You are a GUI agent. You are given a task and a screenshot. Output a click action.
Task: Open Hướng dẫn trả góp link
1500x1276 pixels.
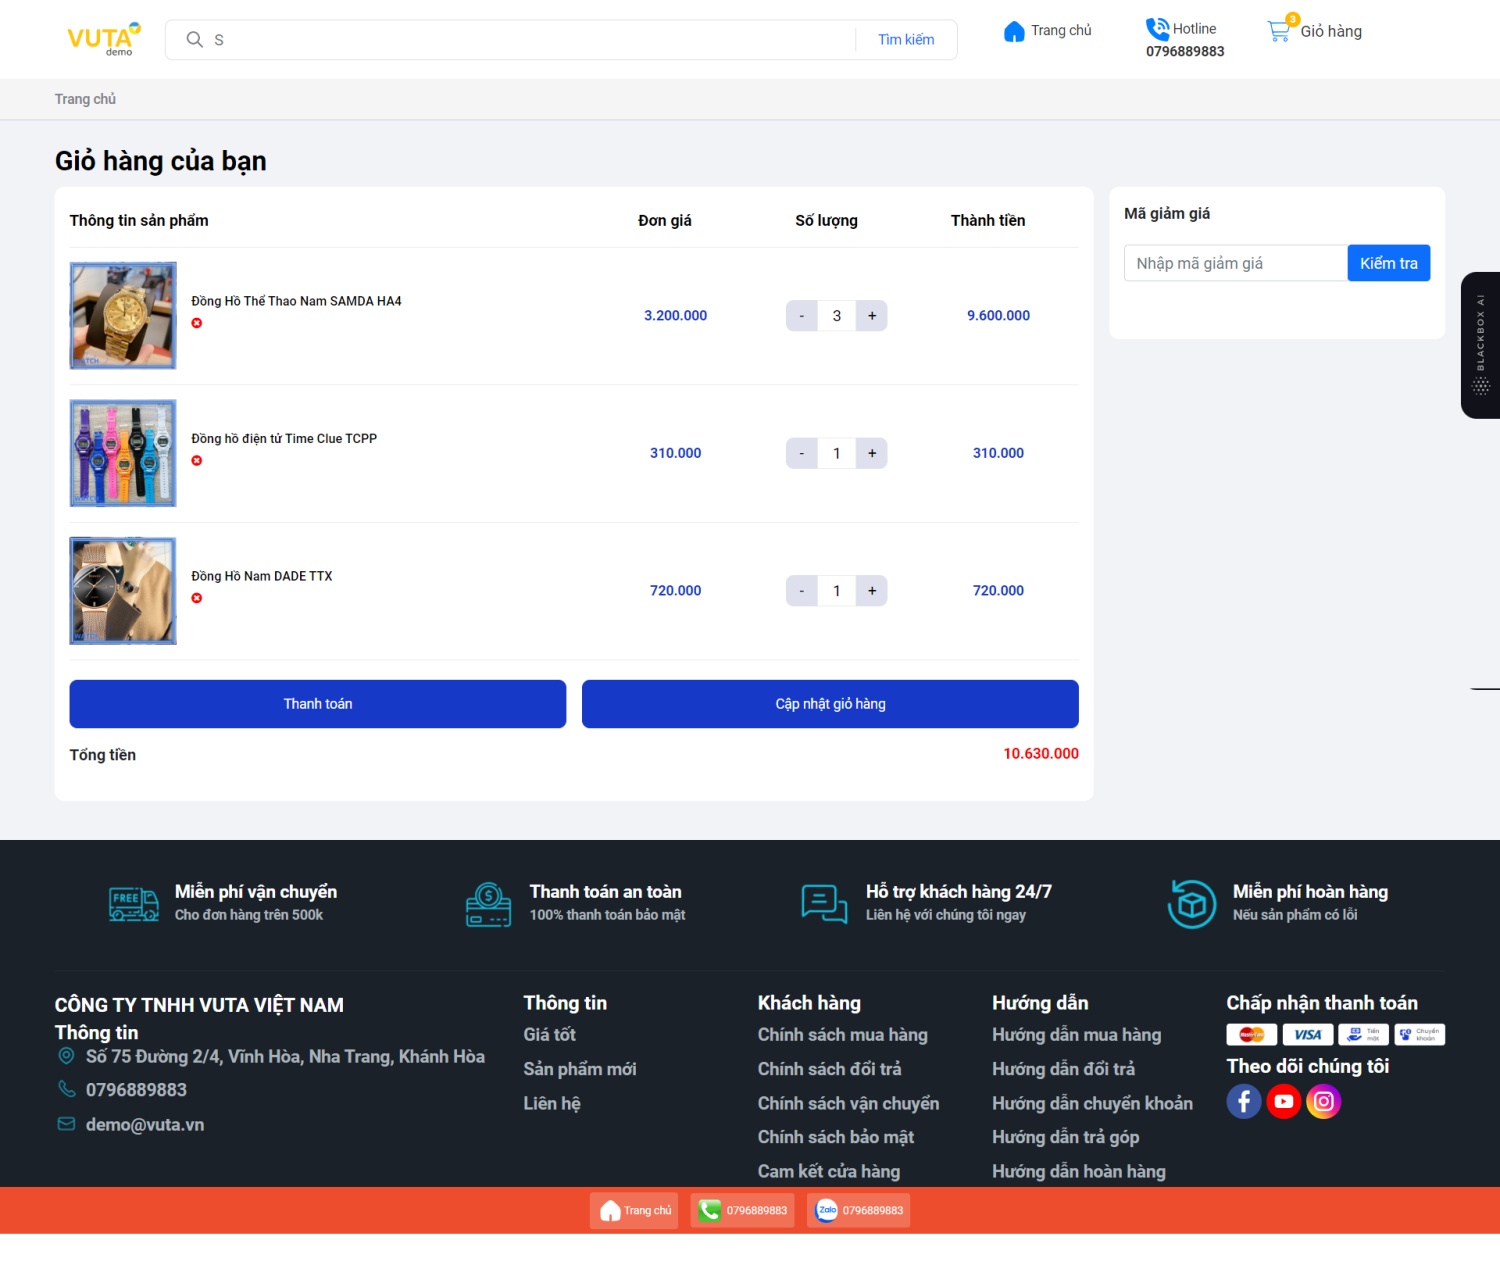pyautogui.click(x=1065, y=1137)
